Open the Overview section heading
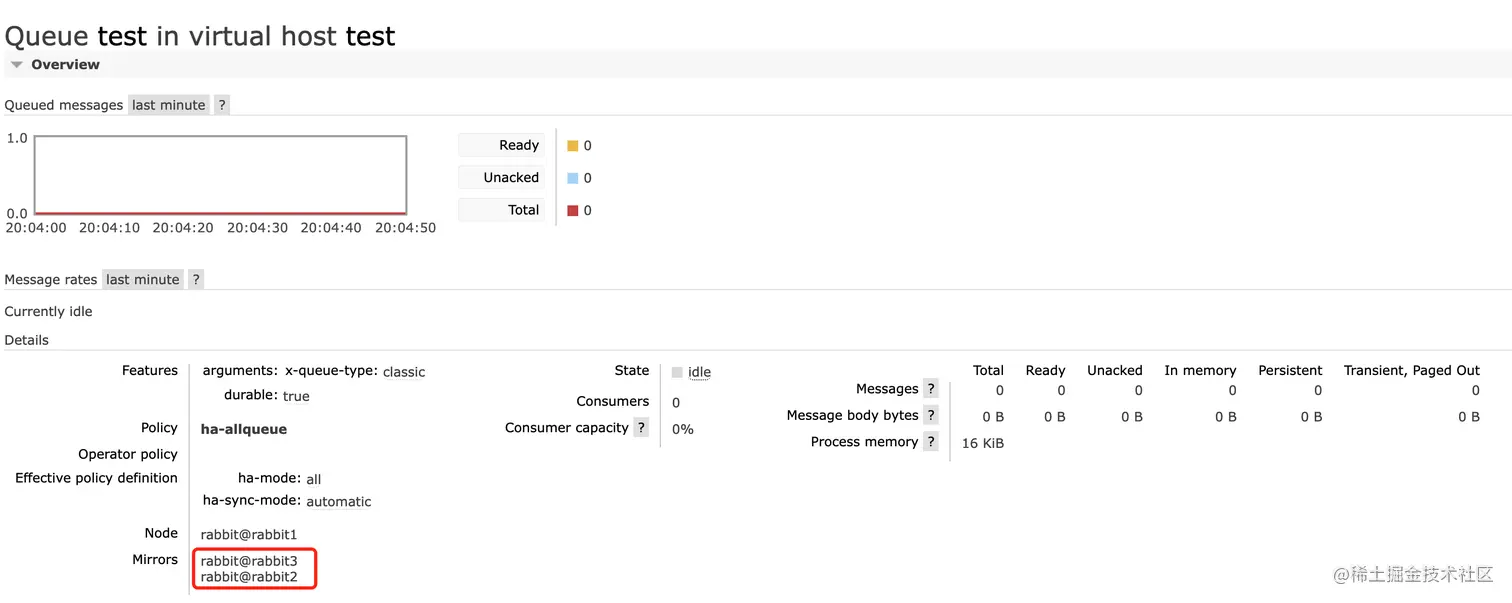This screenshot has height=603, width=1512. coord(65,65)
